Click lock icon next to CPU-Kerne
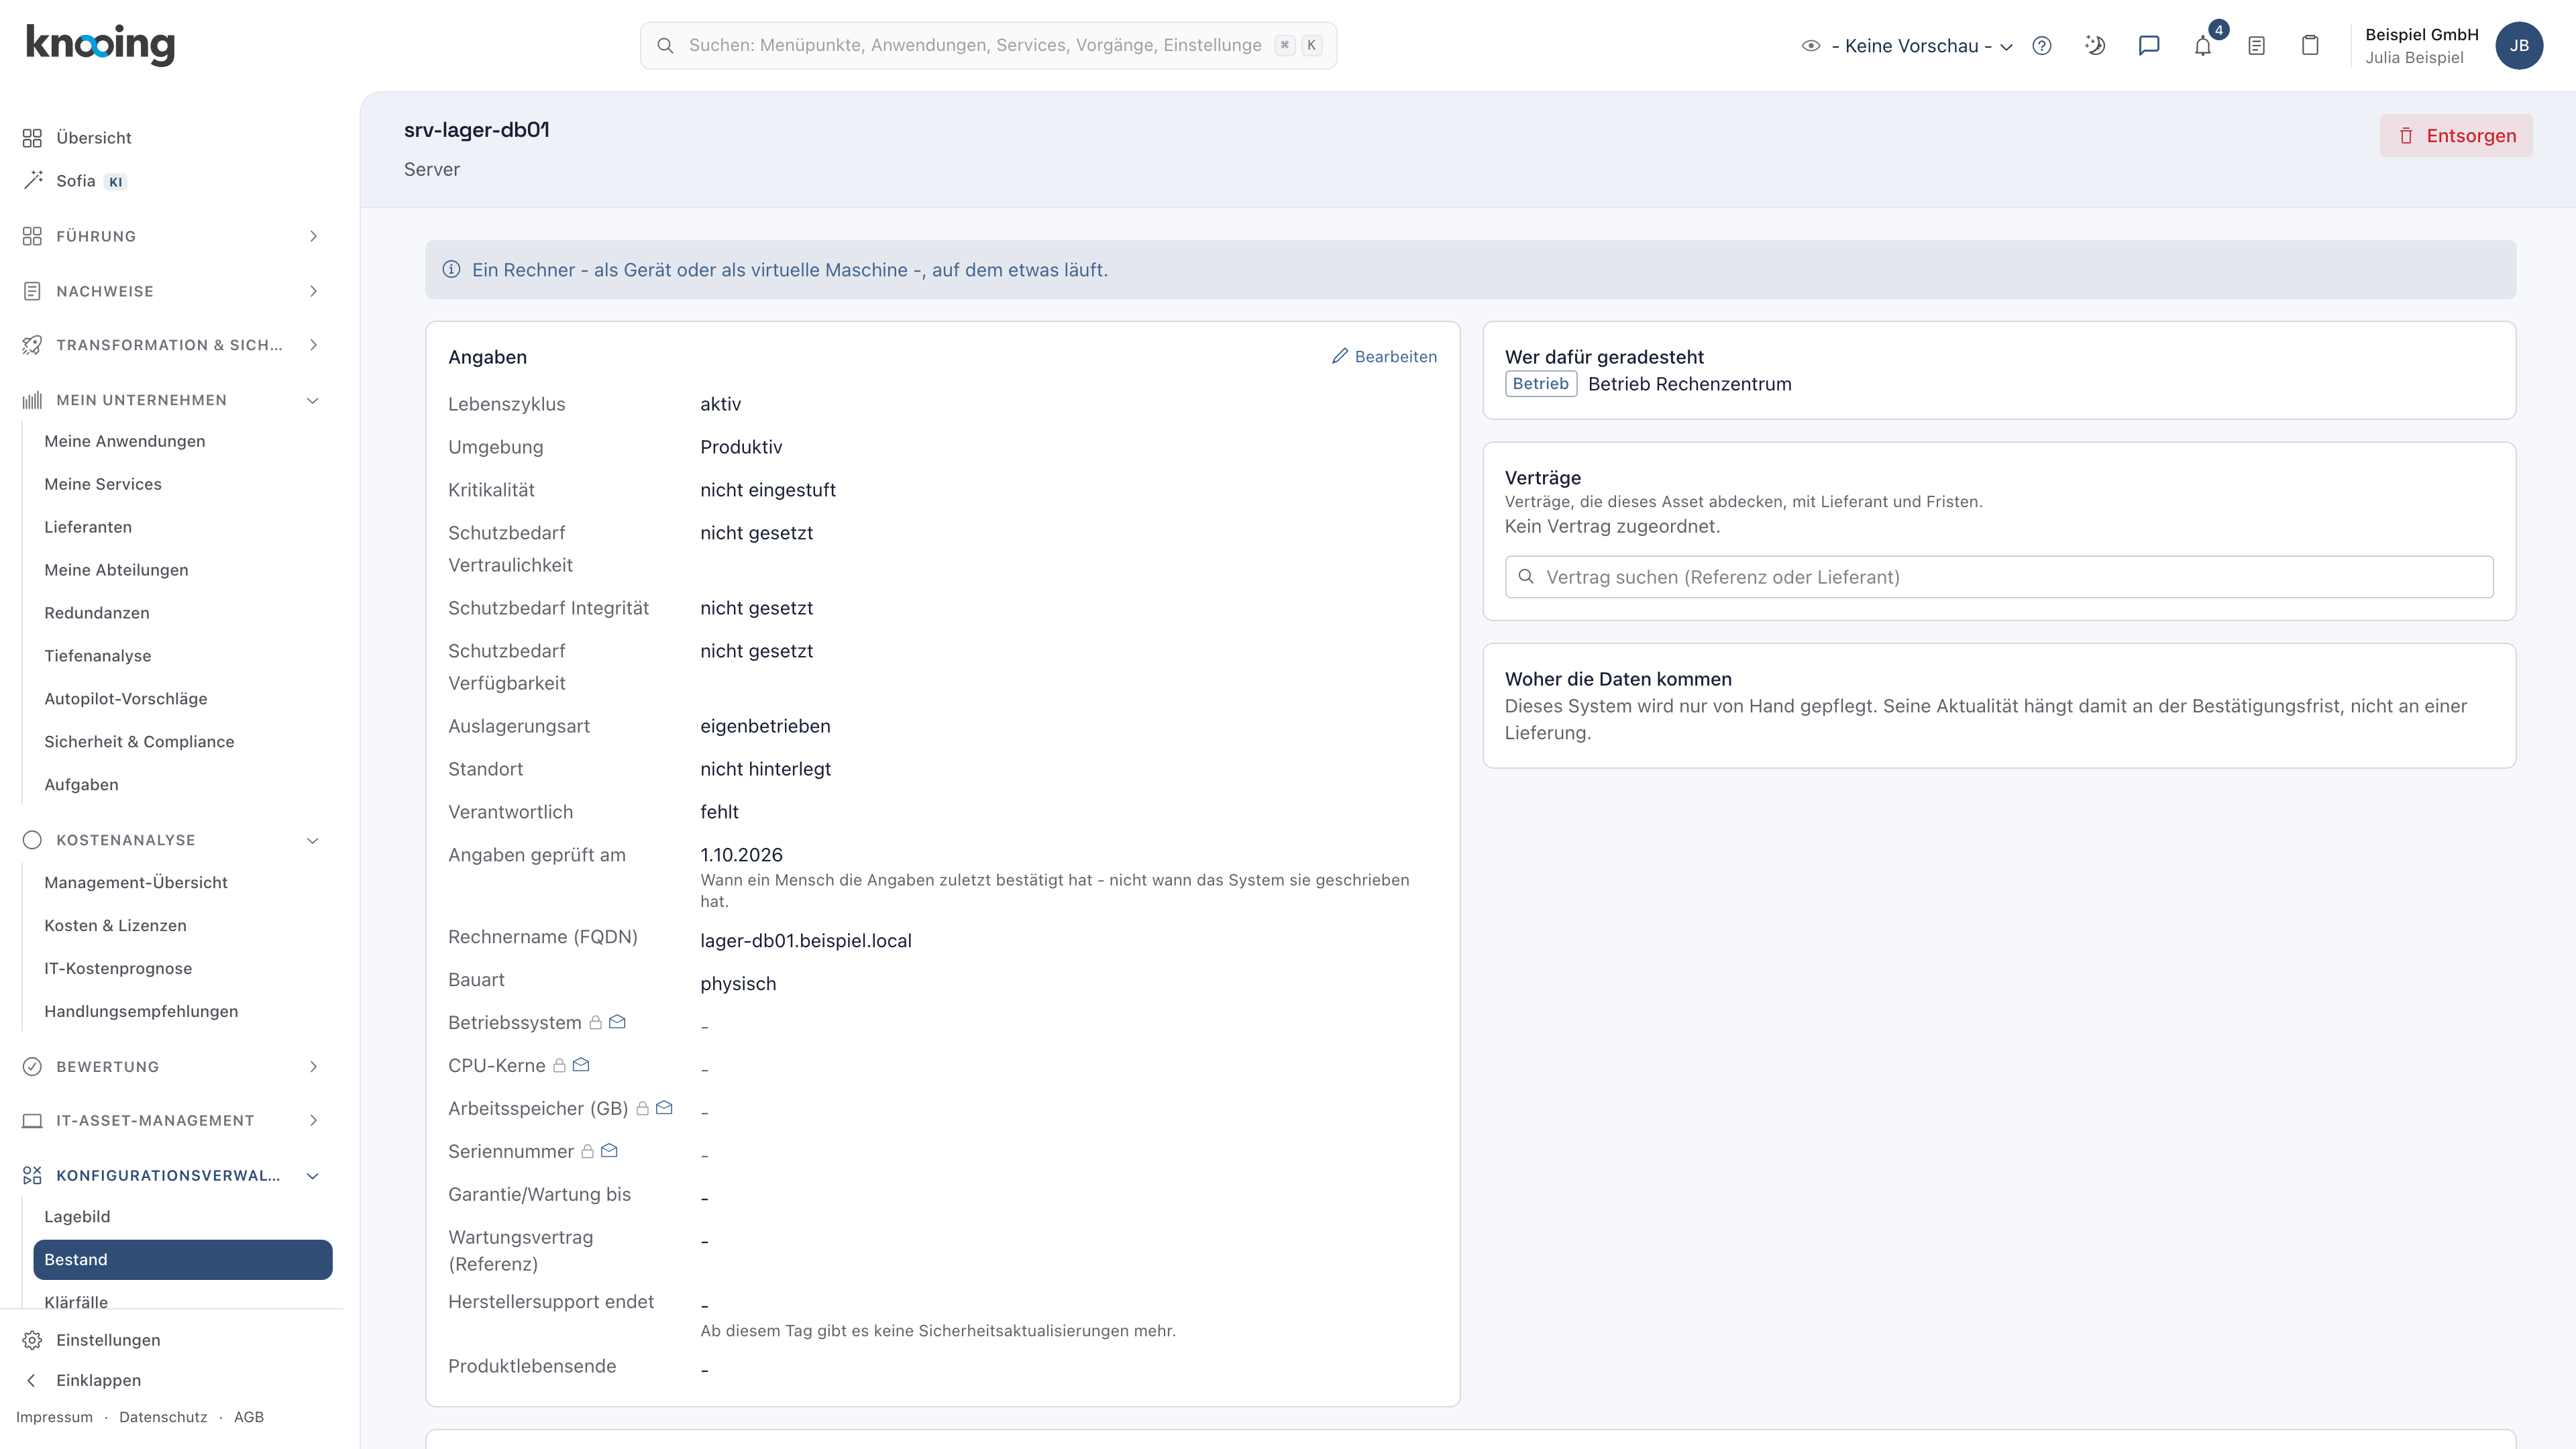This screenshot has height=1449, width=2576. [x=560, y=1065]
